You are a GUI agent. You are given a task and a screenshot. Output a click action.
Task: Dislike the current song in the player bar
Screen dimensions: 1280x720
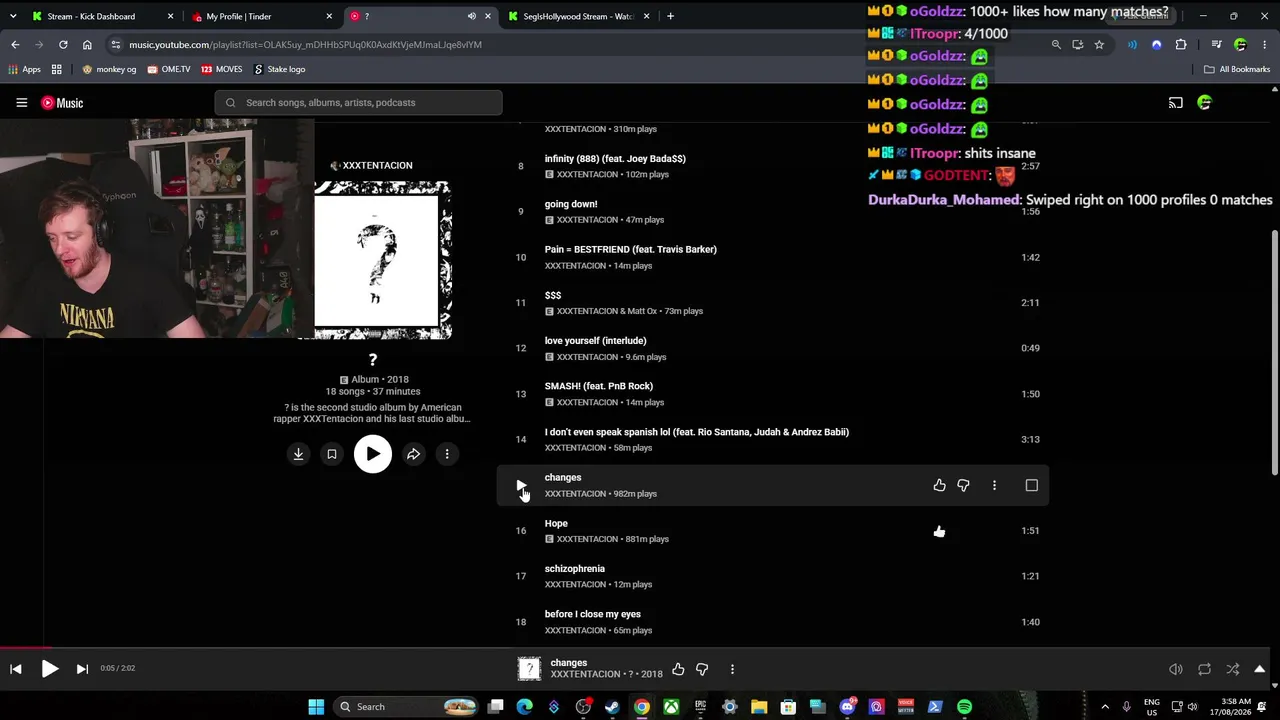click(702, 669)
